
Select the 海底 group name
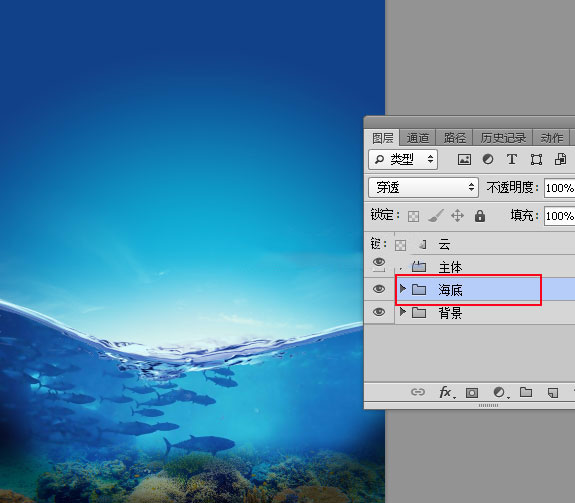pos(450,290)
